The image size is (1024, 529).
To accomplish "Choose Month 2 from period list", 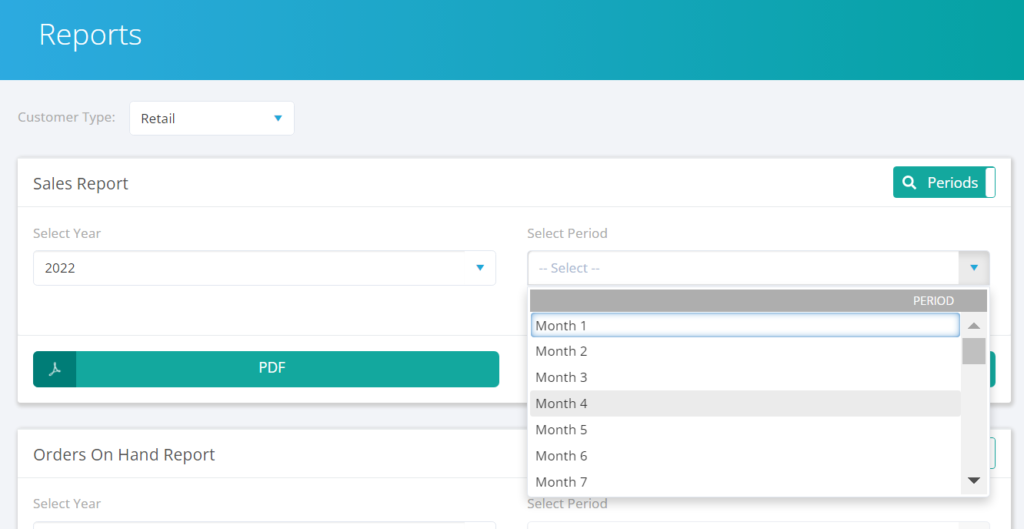I will [x=745, y=351].
